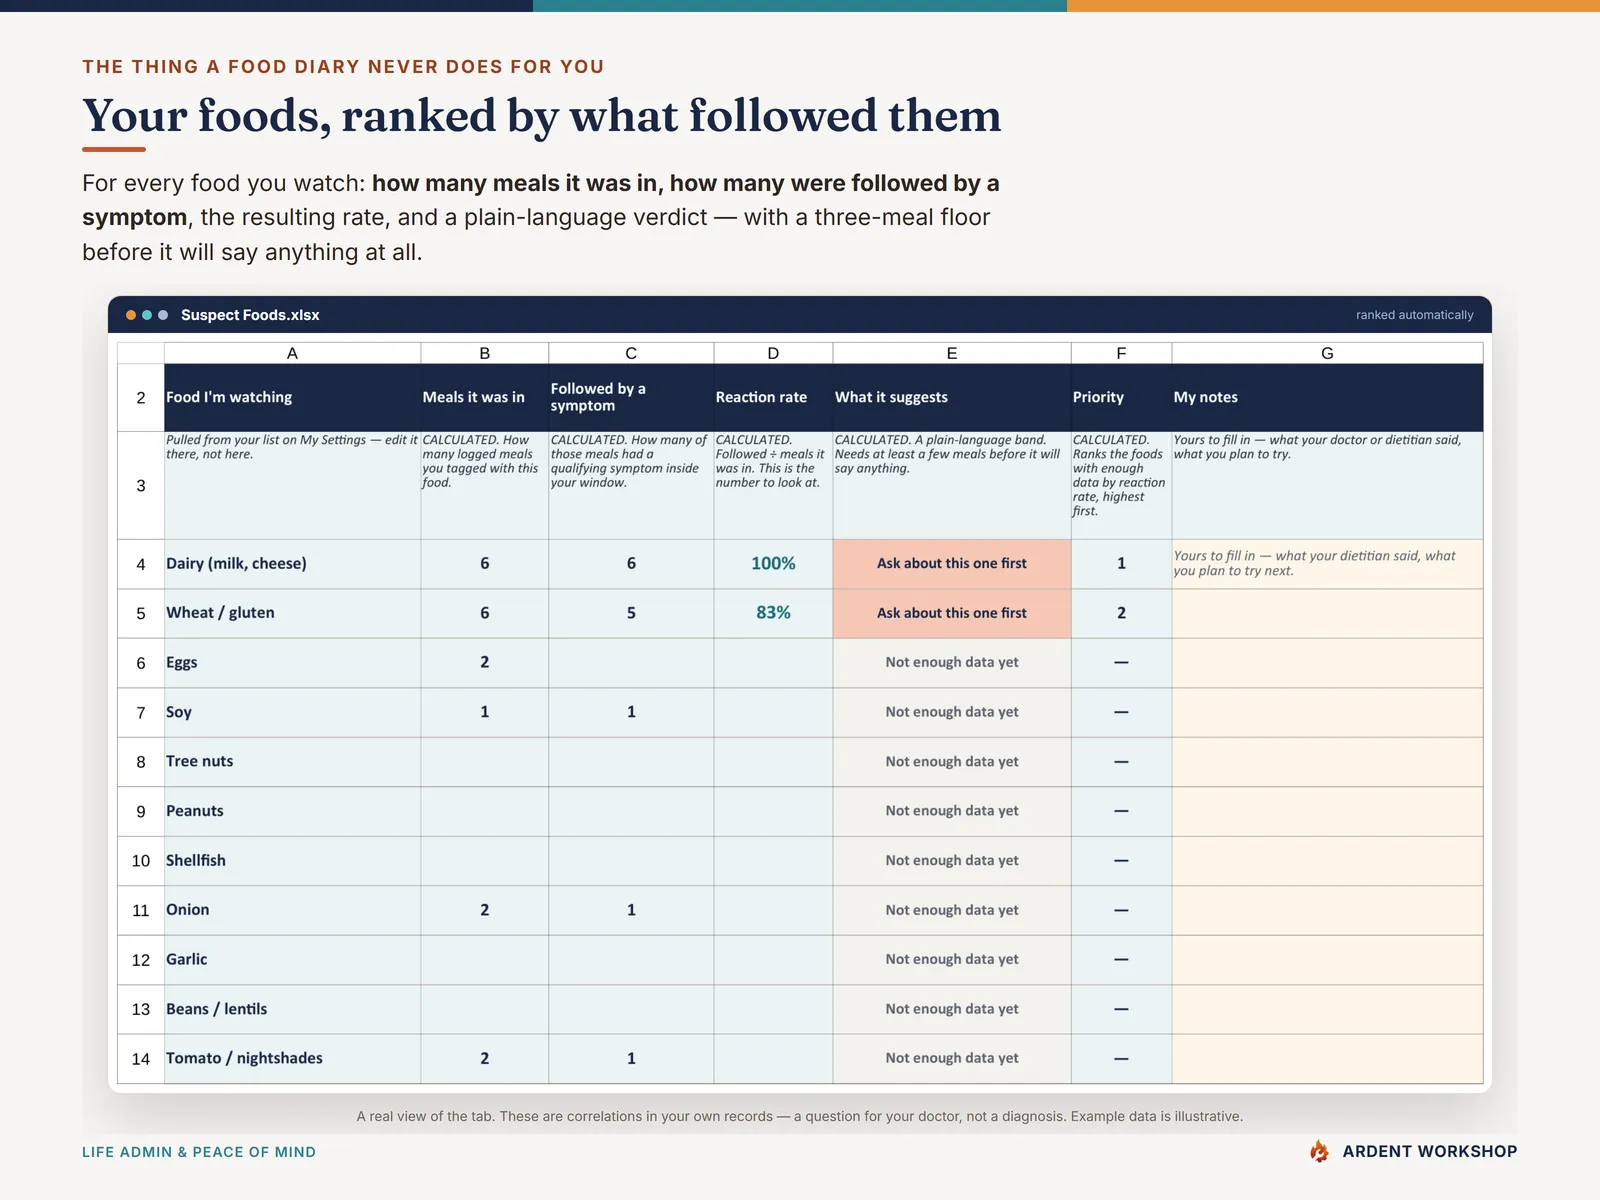The height and width of the screenshot is (1200, 1600).
Task: Click the 'Followed by a symptom' header cell
Action: pyautogui.click(x=631, y=397)
